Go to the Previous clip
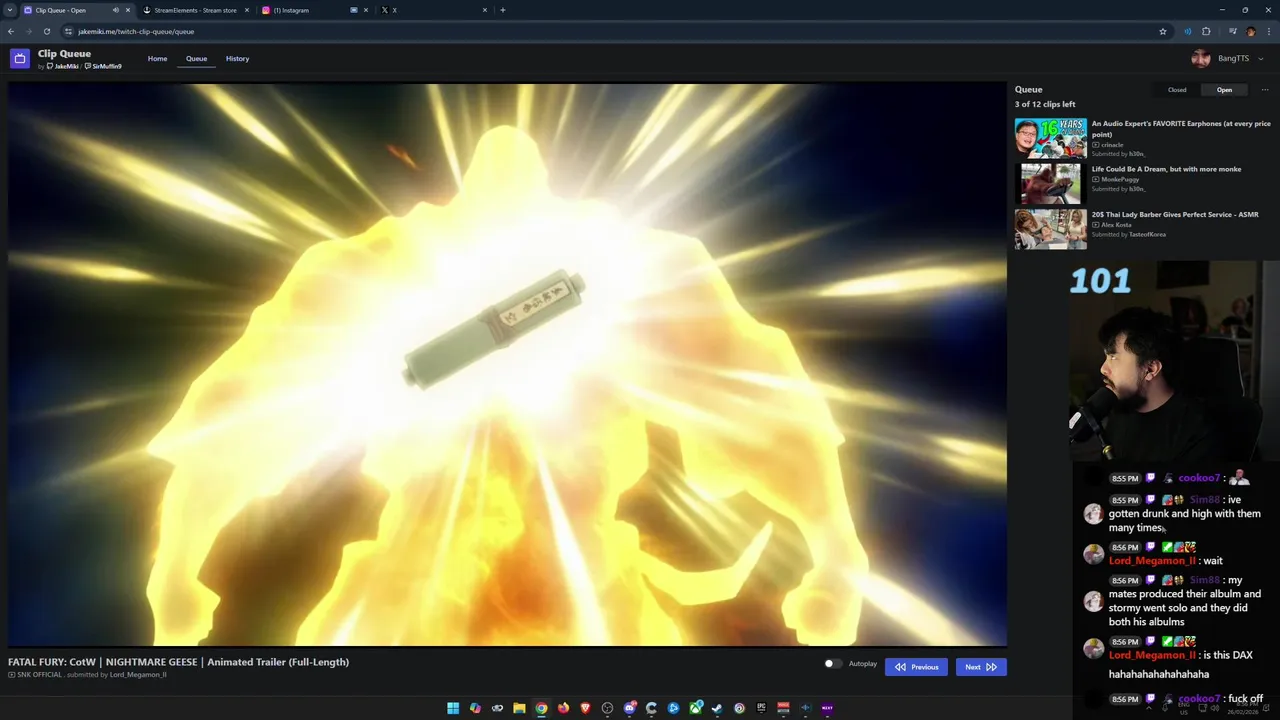Viewport: 1280px width, 720px height. coord(916,667)
